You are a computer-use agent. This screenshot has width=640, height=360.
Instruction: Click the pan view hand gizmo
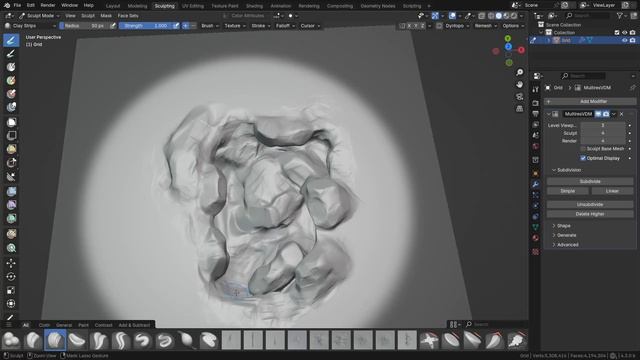[x=519, y=84]
